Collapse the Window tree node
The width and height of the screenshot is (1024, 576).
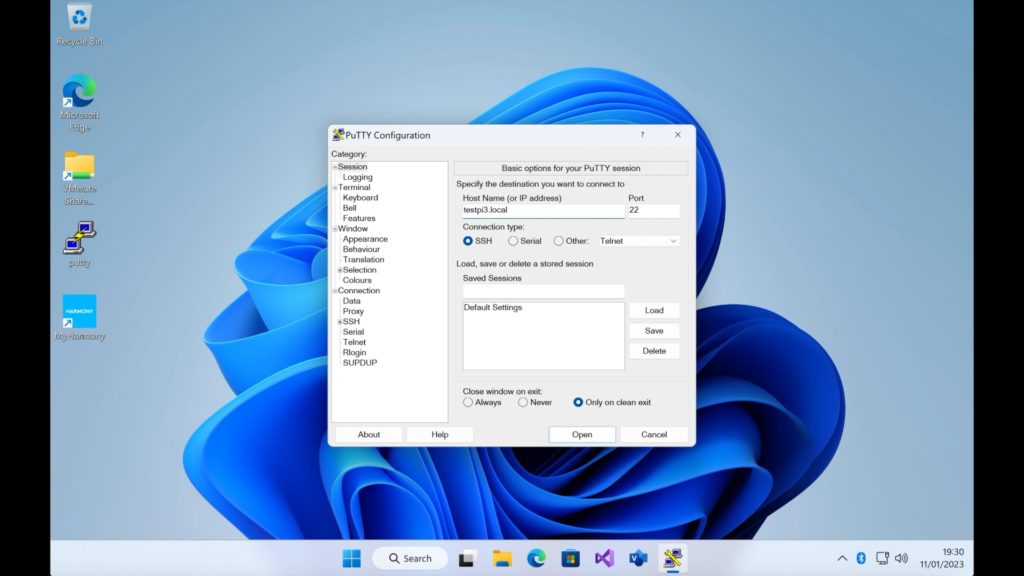coord(335,229)
